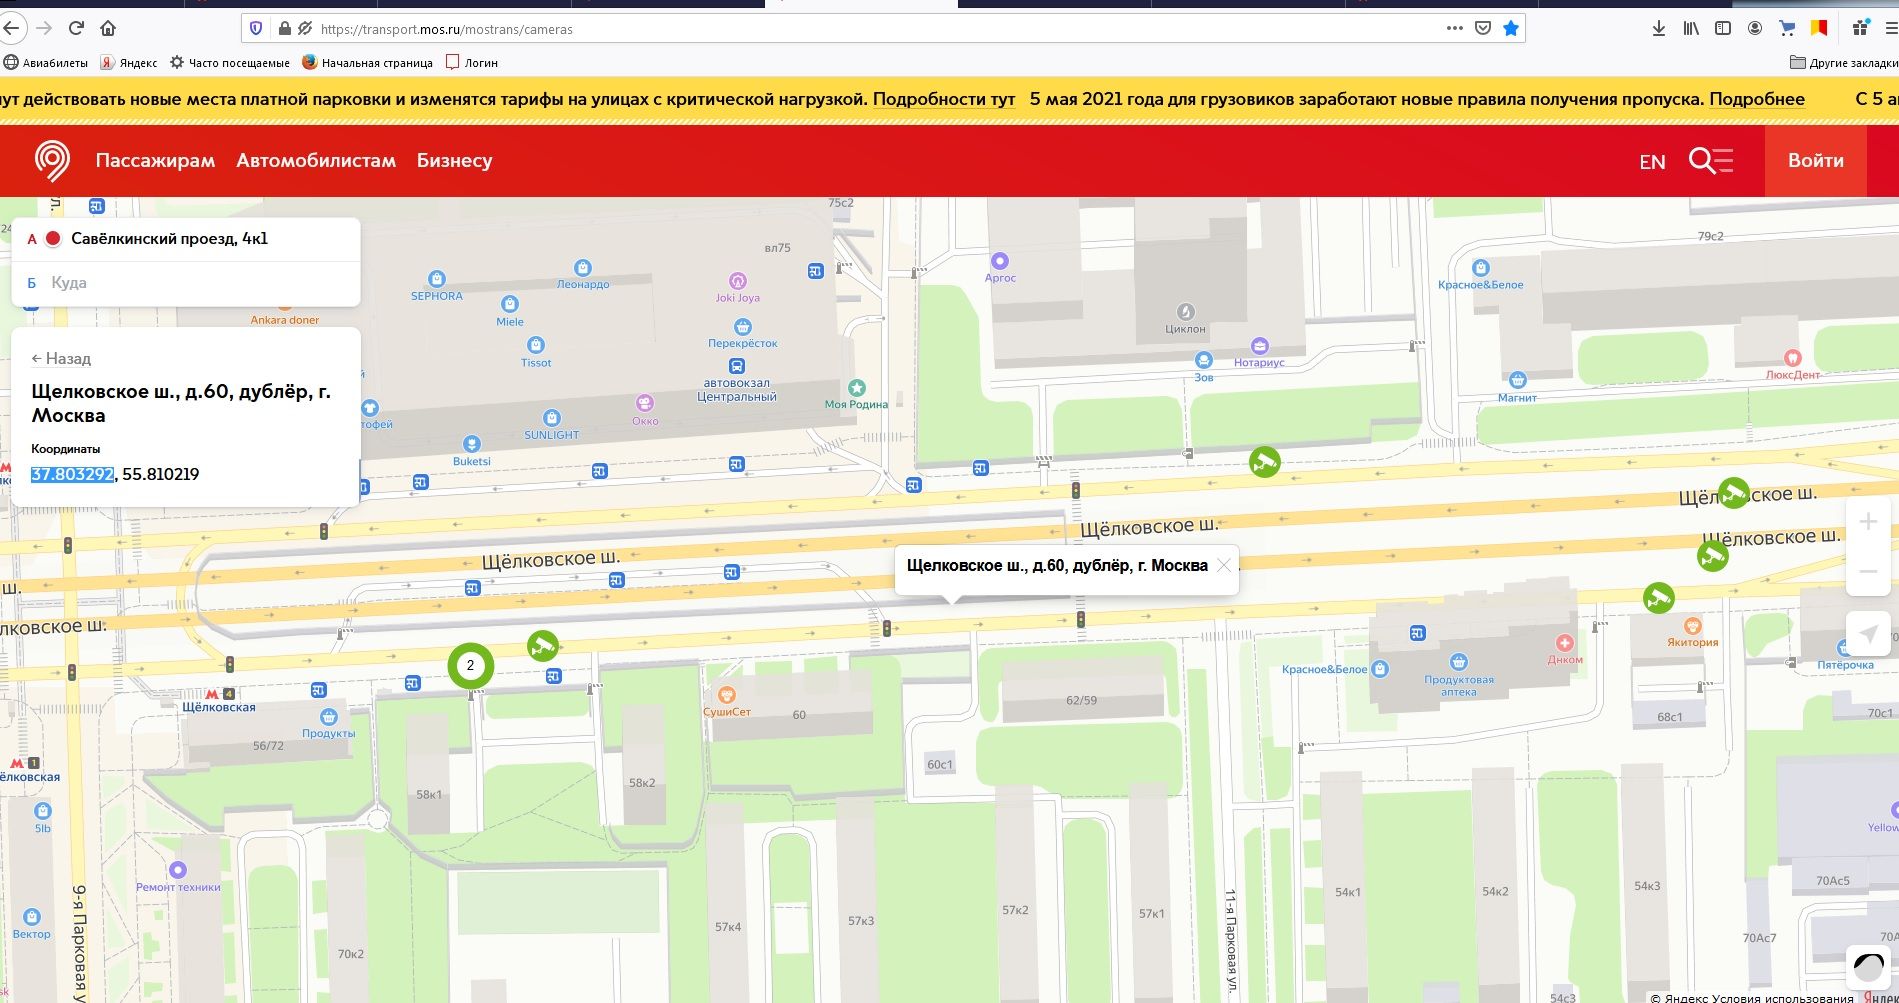Select the camera marker below Нотариус
This screenshot has width=1899, height=1003.
pos(1265,462)
